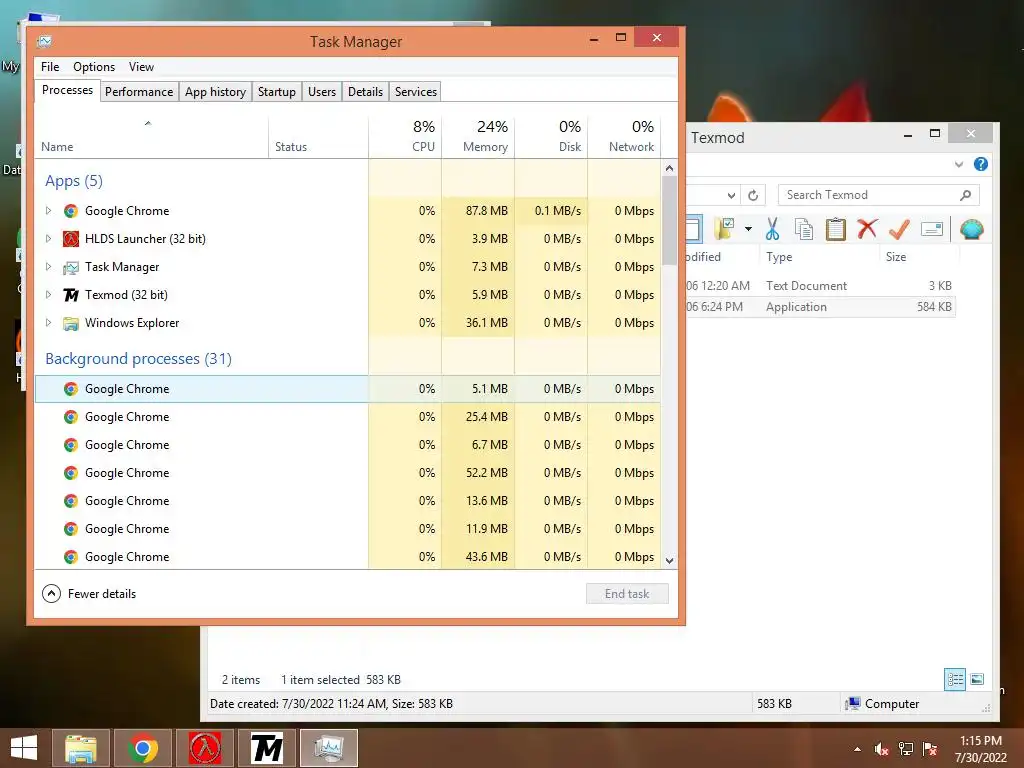Open HLDS Launcher from the taskbar
This screenshot has height=768, width=1024.
click(205, 748)
